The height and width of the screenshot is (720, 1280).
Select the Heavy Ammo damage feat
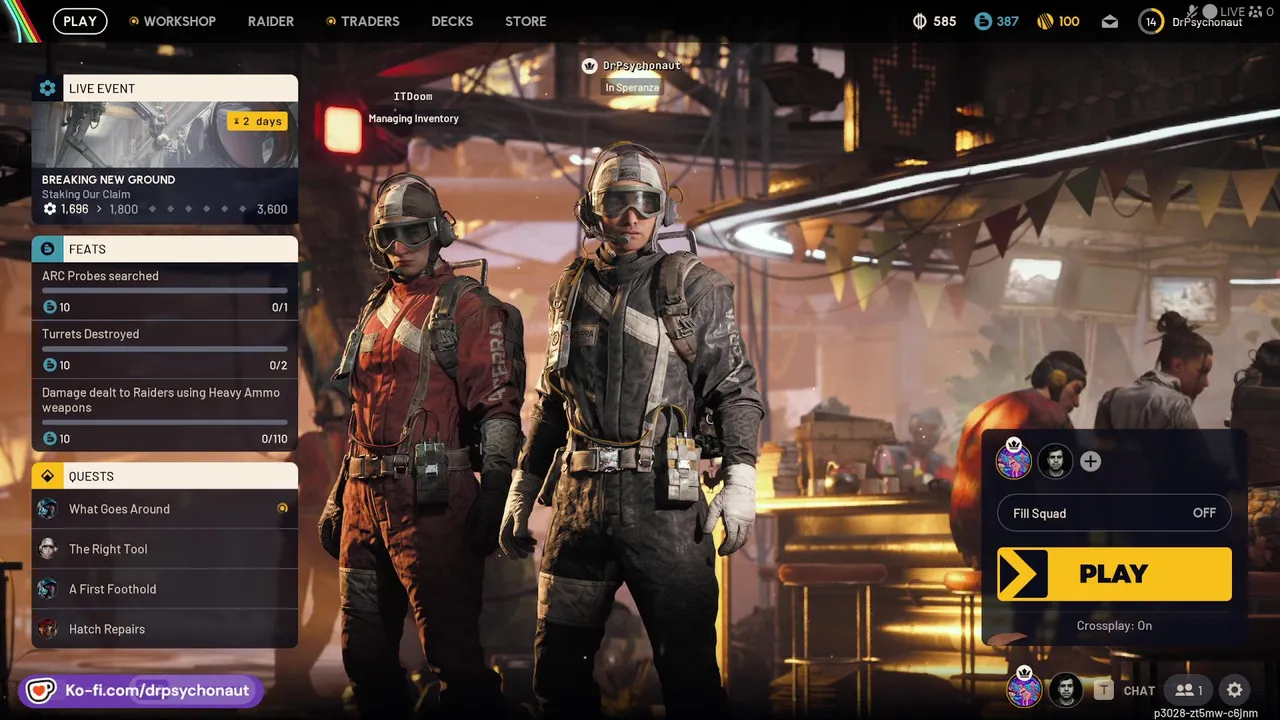click(x=165, y=415)
